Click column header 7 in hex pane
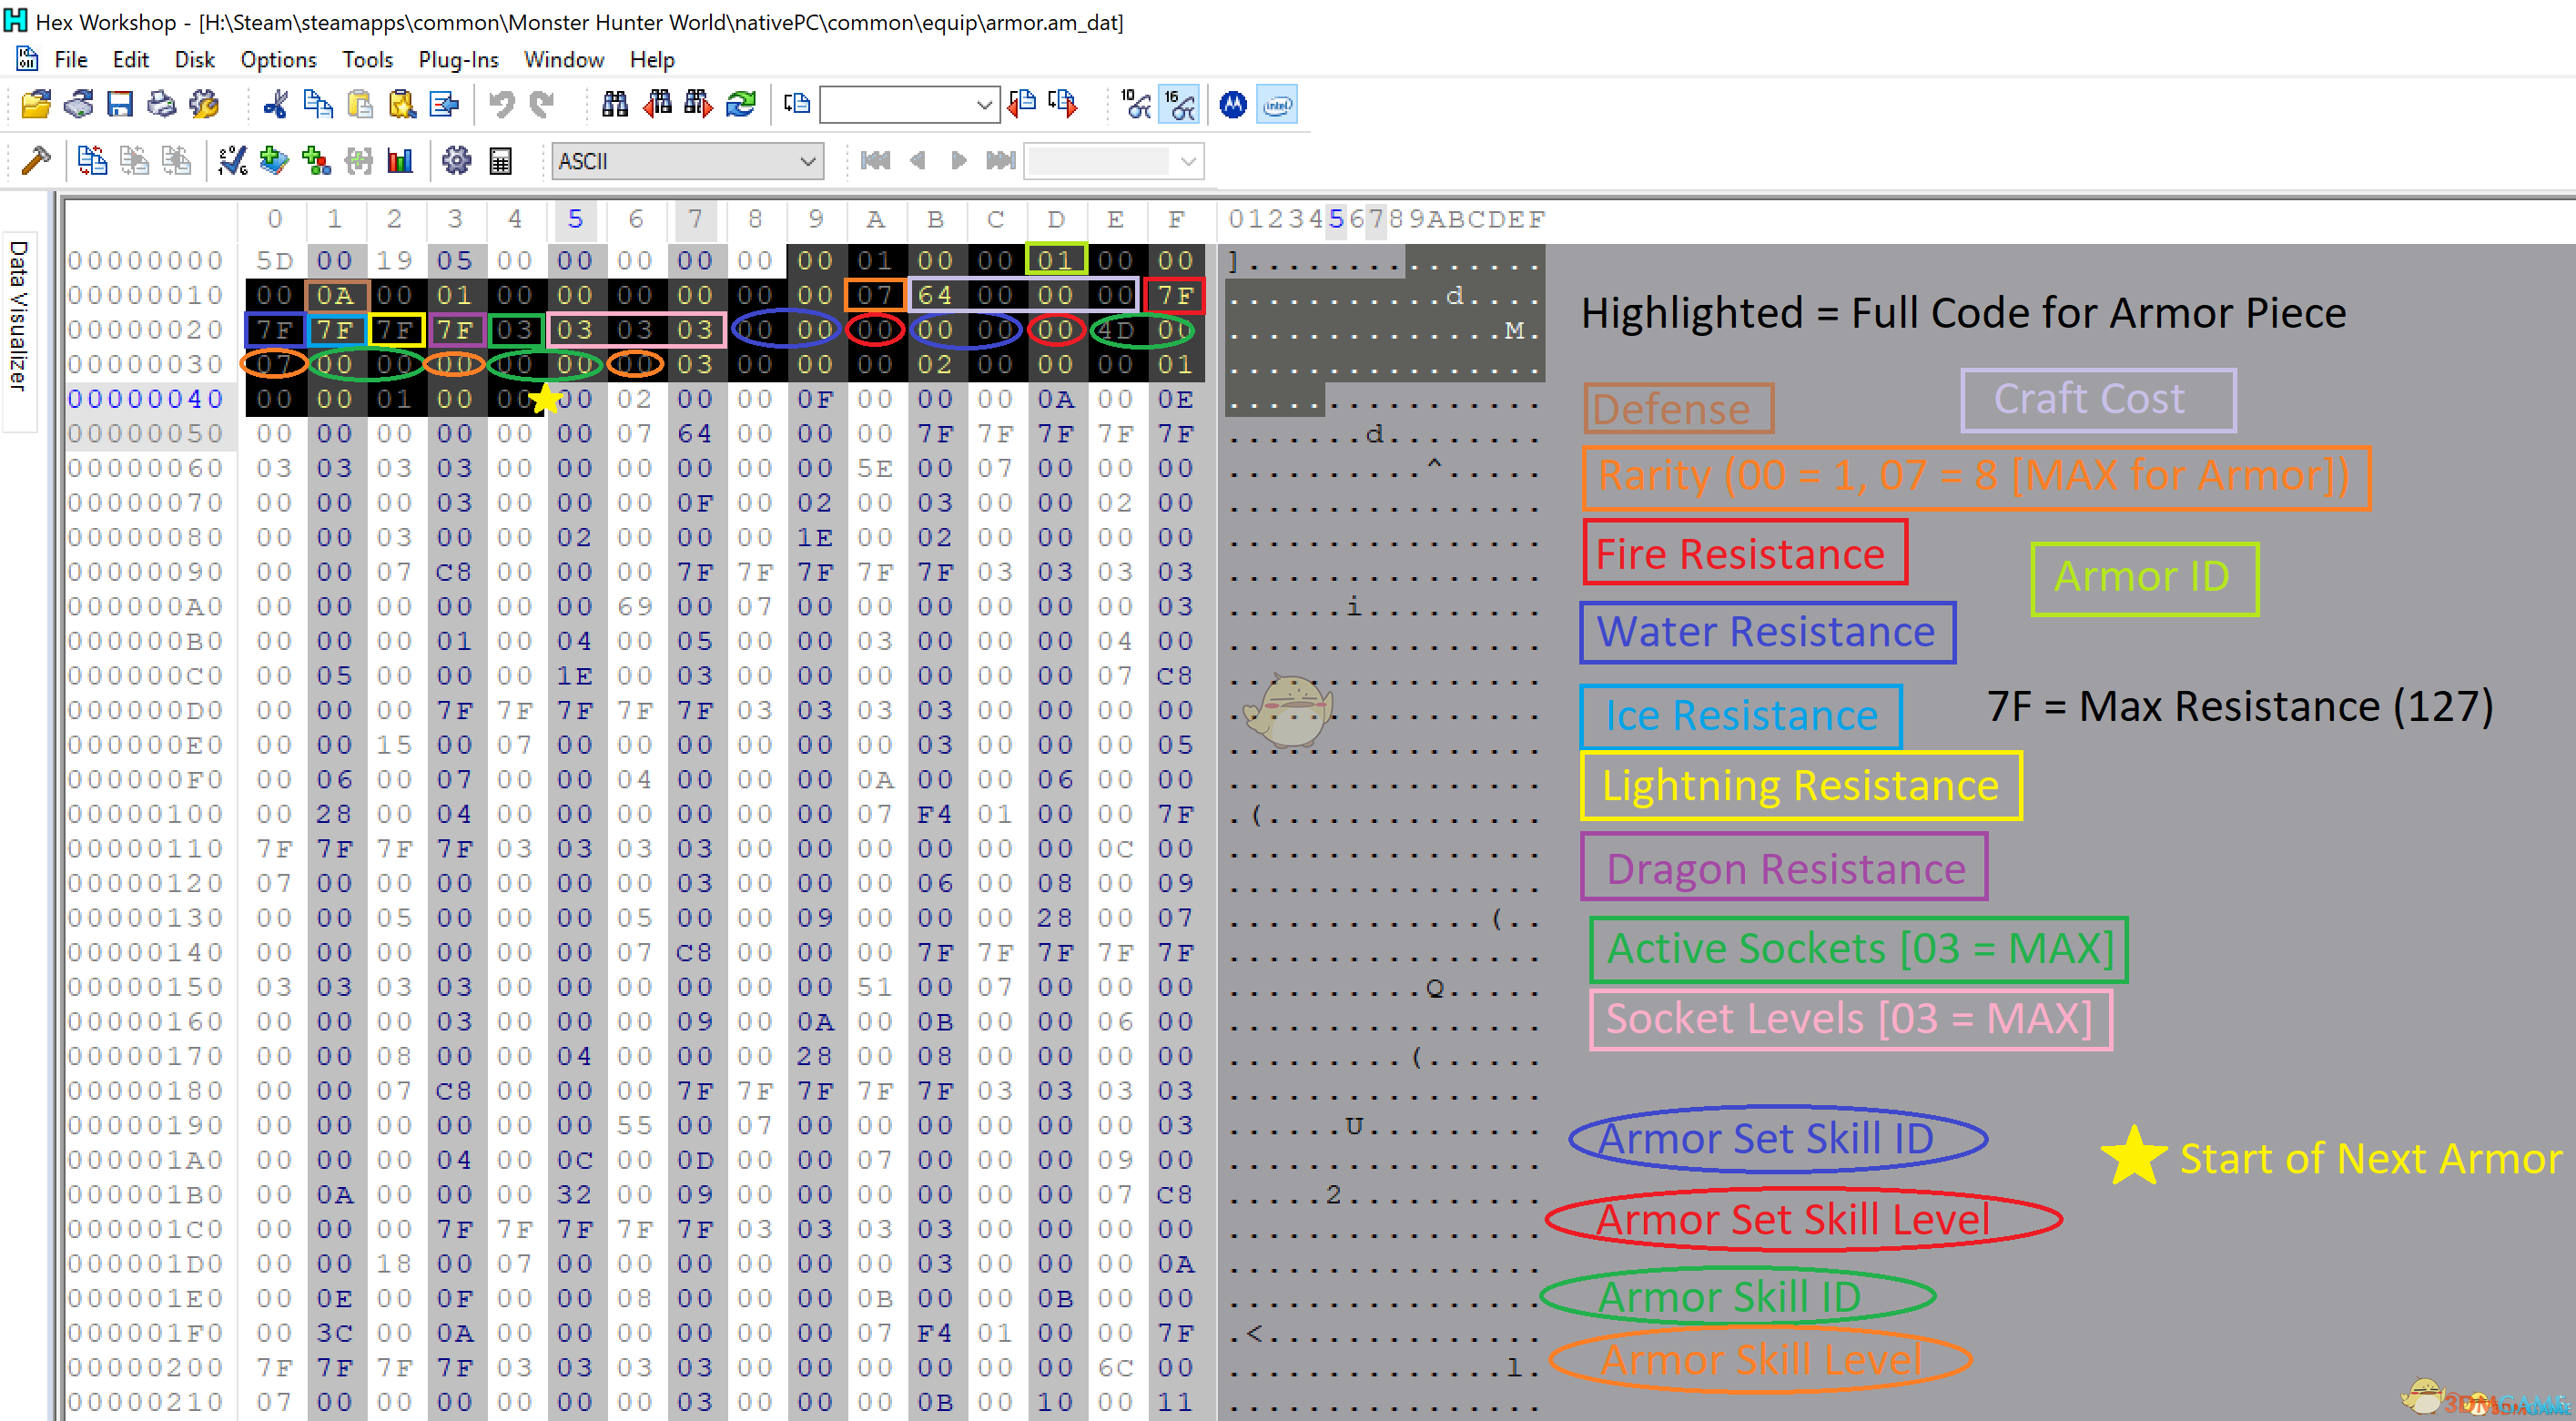The width and height of the screenshot is (2576, 1421). (x=695, y=219)
